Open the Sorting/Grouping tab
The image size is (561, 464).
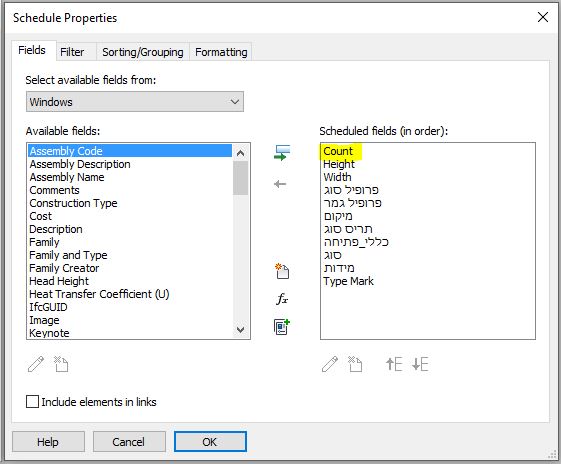click(x=143, y=52)
